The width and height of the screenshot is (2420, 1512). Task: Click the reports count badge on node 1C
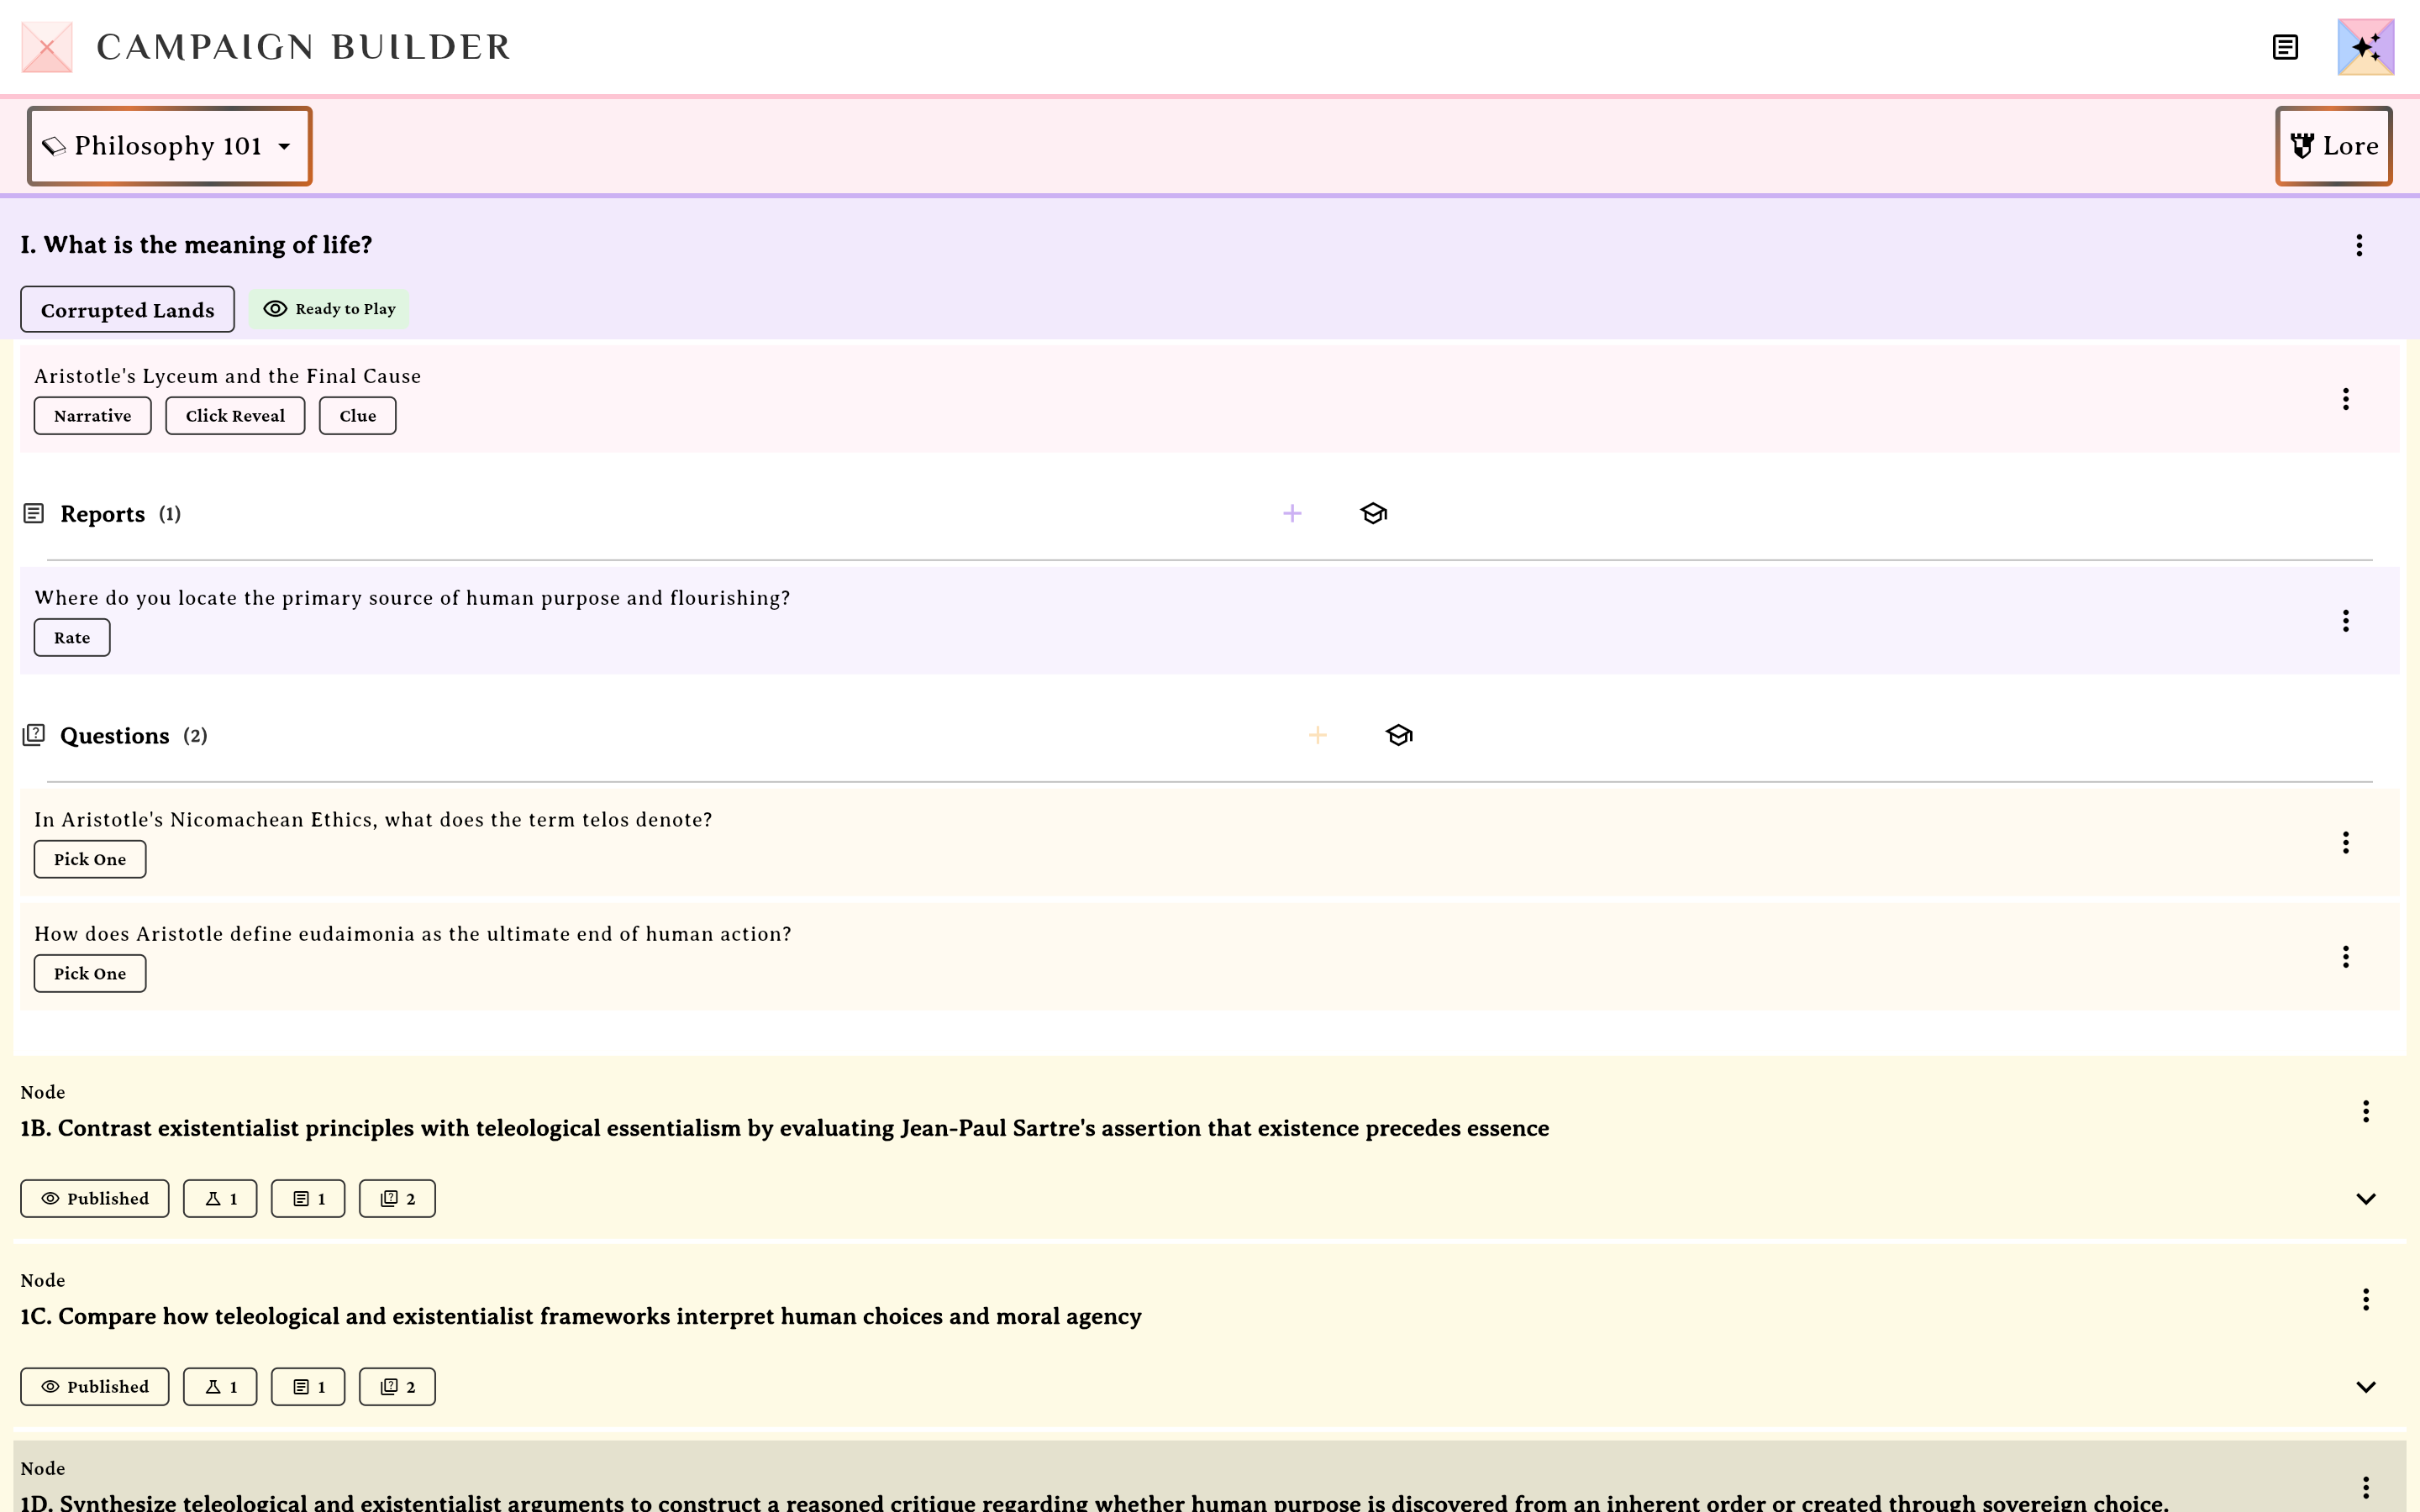308,1387
